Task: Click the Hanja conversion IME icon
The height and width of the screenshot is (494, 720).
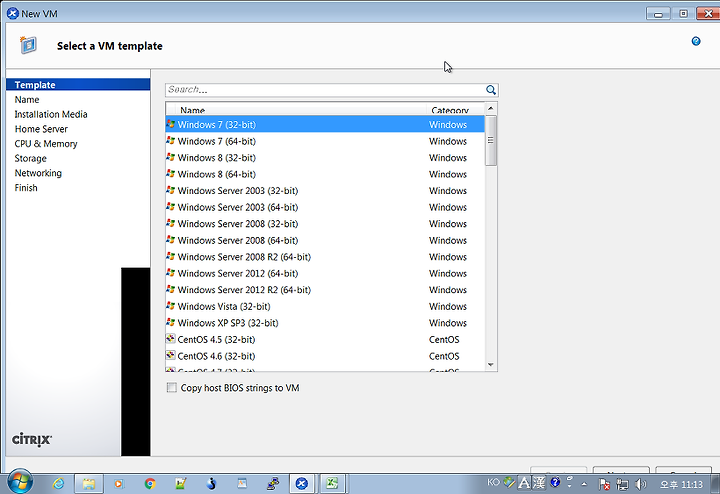Action: [x=539, y=483]
